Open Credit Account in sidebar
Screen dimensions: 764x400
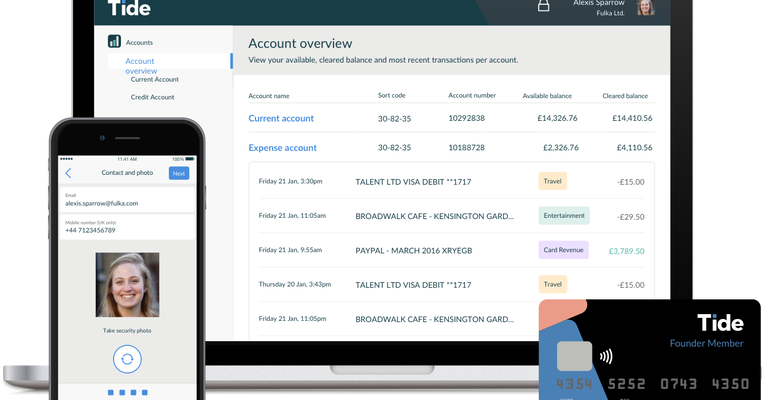152,97
